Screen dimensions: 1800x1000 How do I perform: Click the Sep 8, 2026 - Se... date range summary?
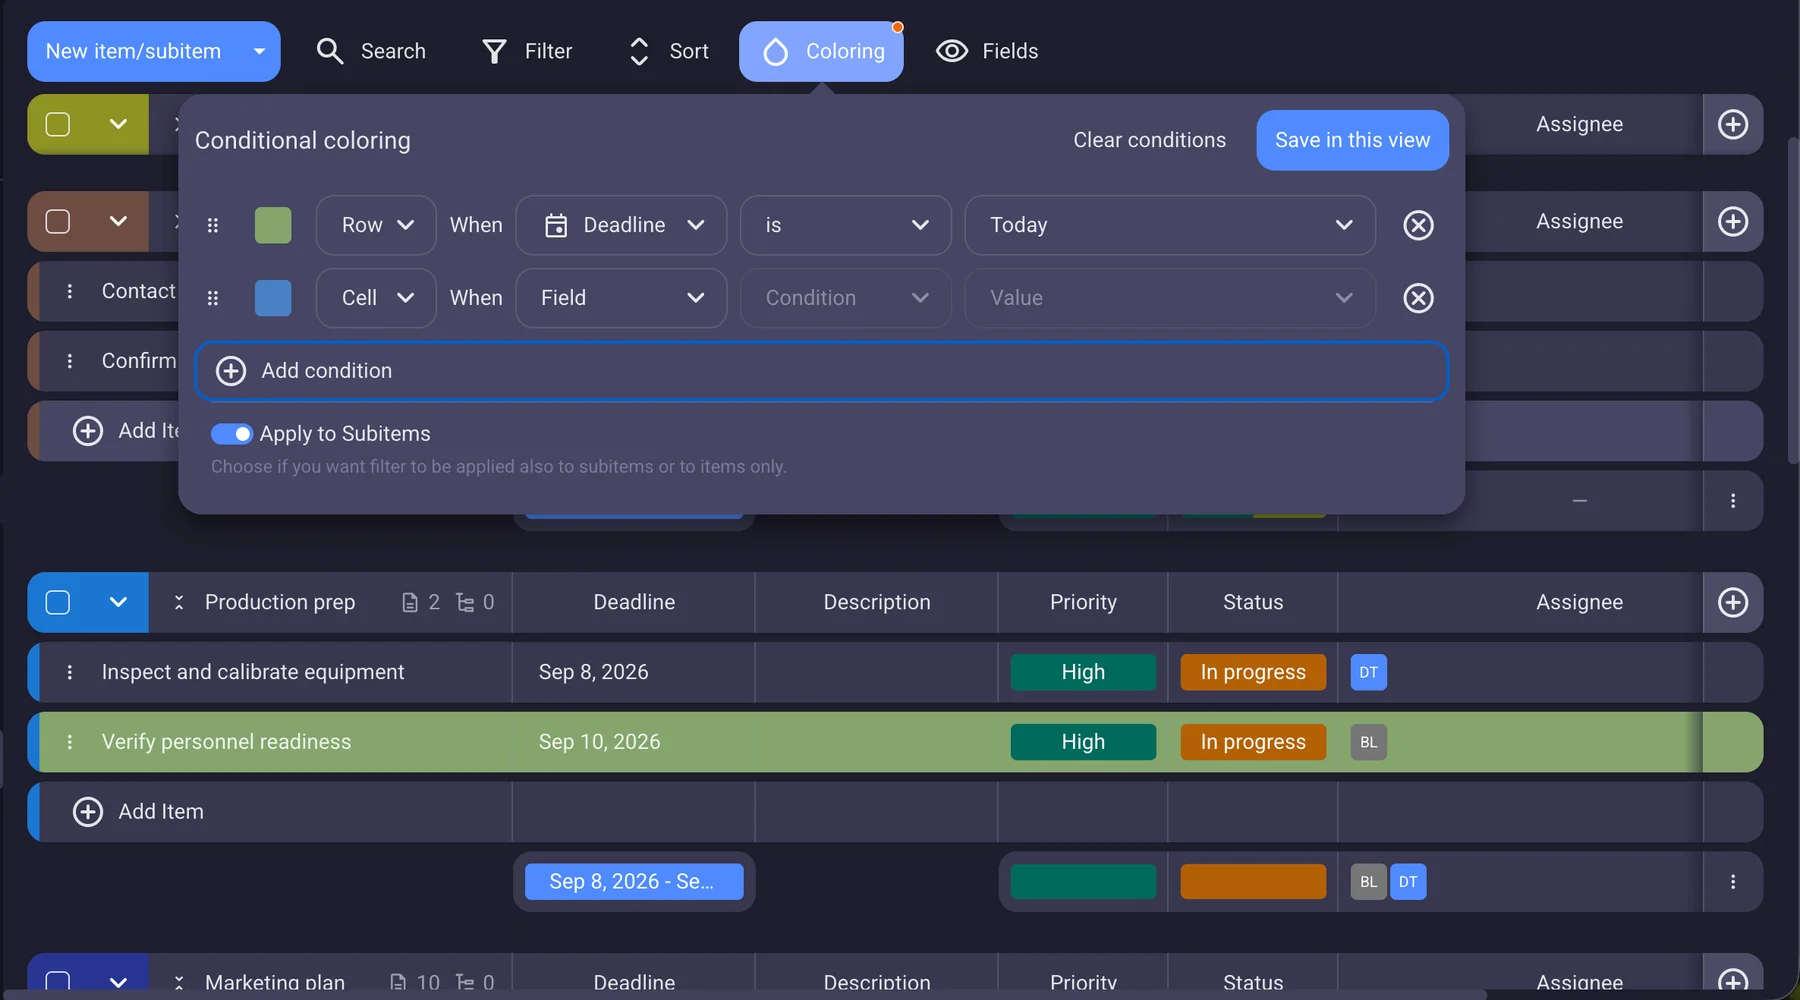coord(634,882)
